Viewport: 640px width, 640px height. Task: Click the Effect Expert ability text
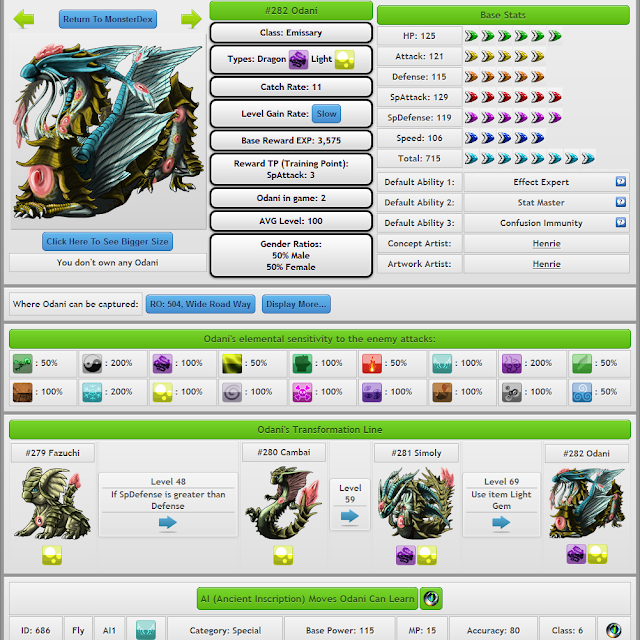tap(541, 182)
